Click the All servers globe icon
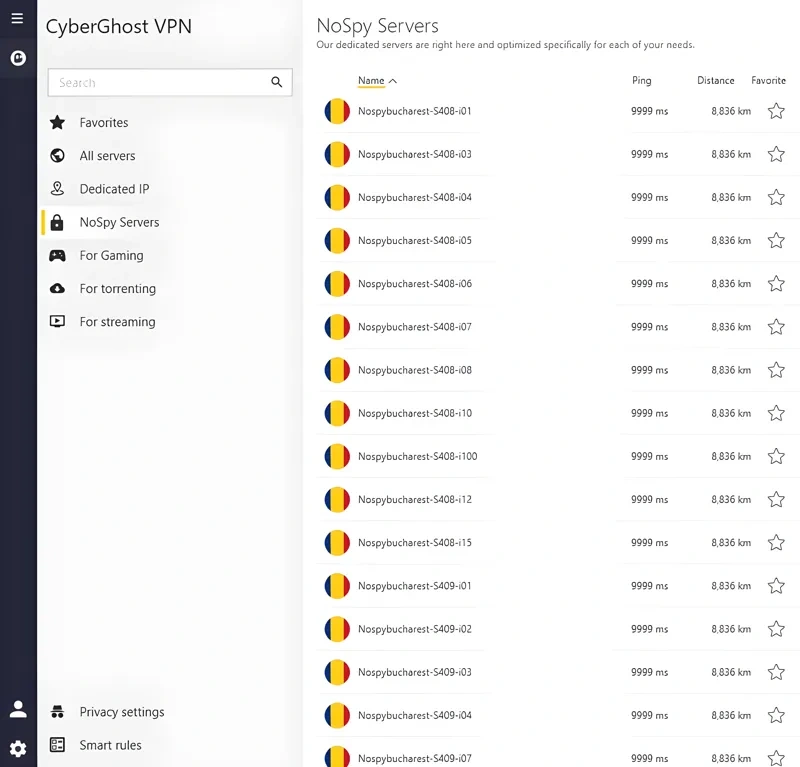Screen dimensions: 800x767 click(57, 156)
